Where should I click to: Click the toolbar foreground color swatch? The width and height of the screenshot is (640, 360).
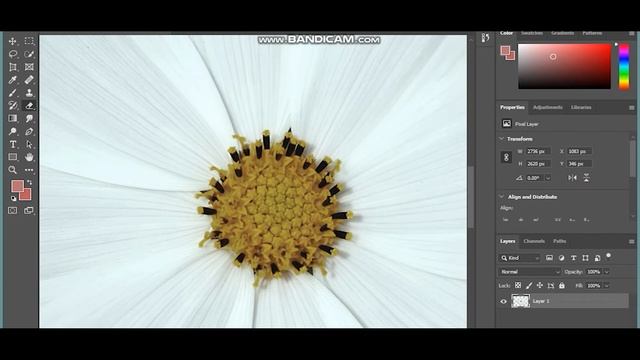tap(17, 186)
